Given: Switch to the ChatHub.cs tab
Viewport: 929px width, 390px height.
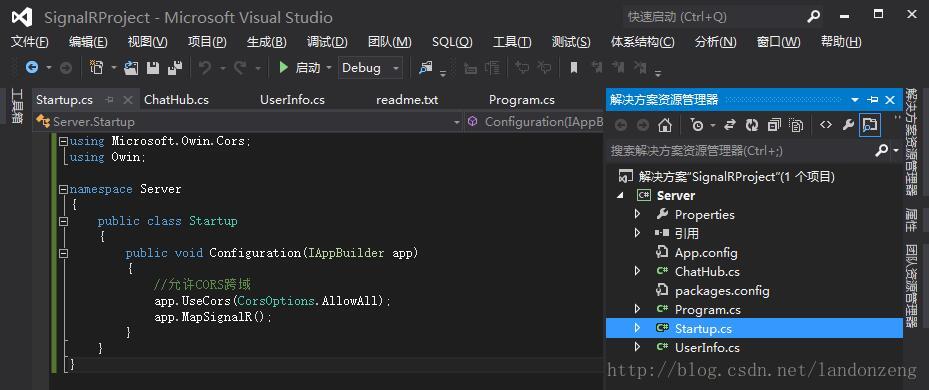Looking at the screenshot, I should 177,100.
